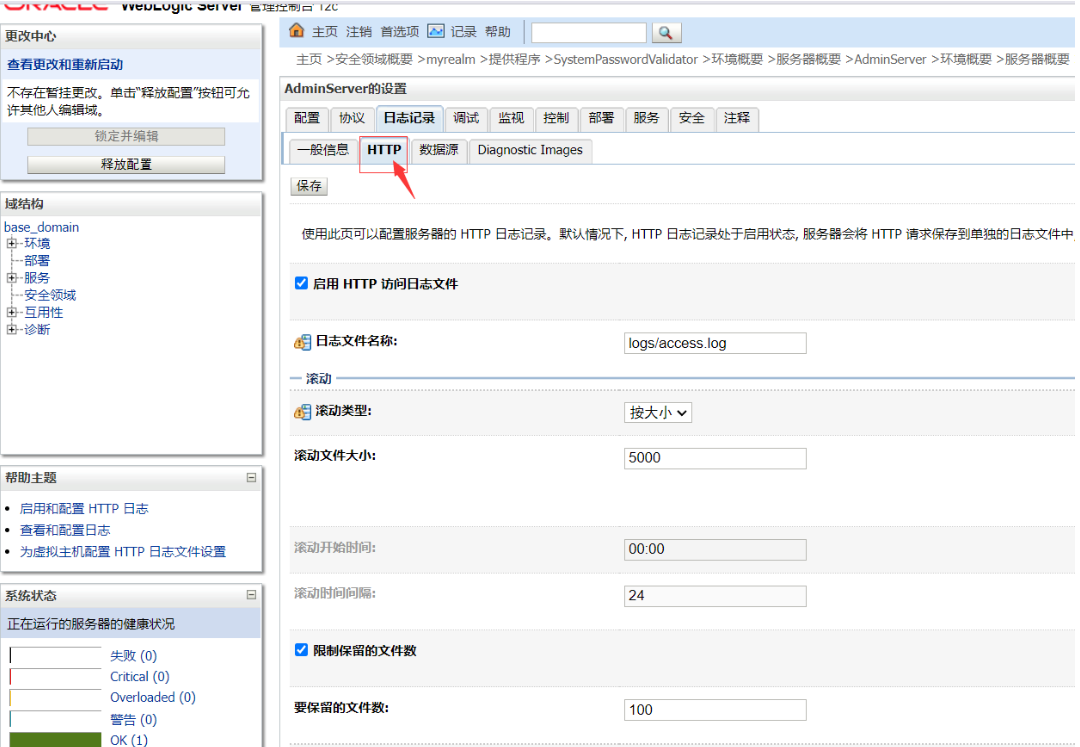
Task: Collapse the 系统状态 panel using its minimize icon
Action: point(251,595)
